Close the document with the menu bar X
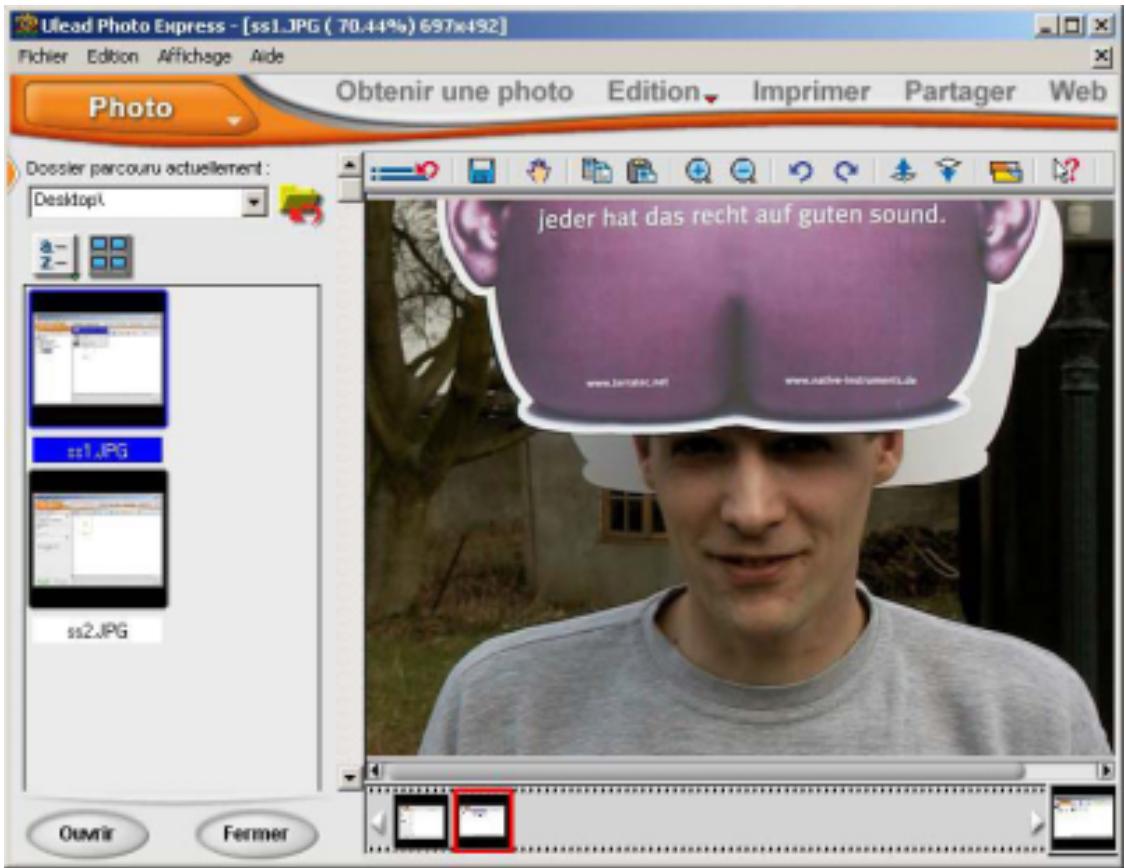This screenshot has height=868, width=1126. (1101, 57)
